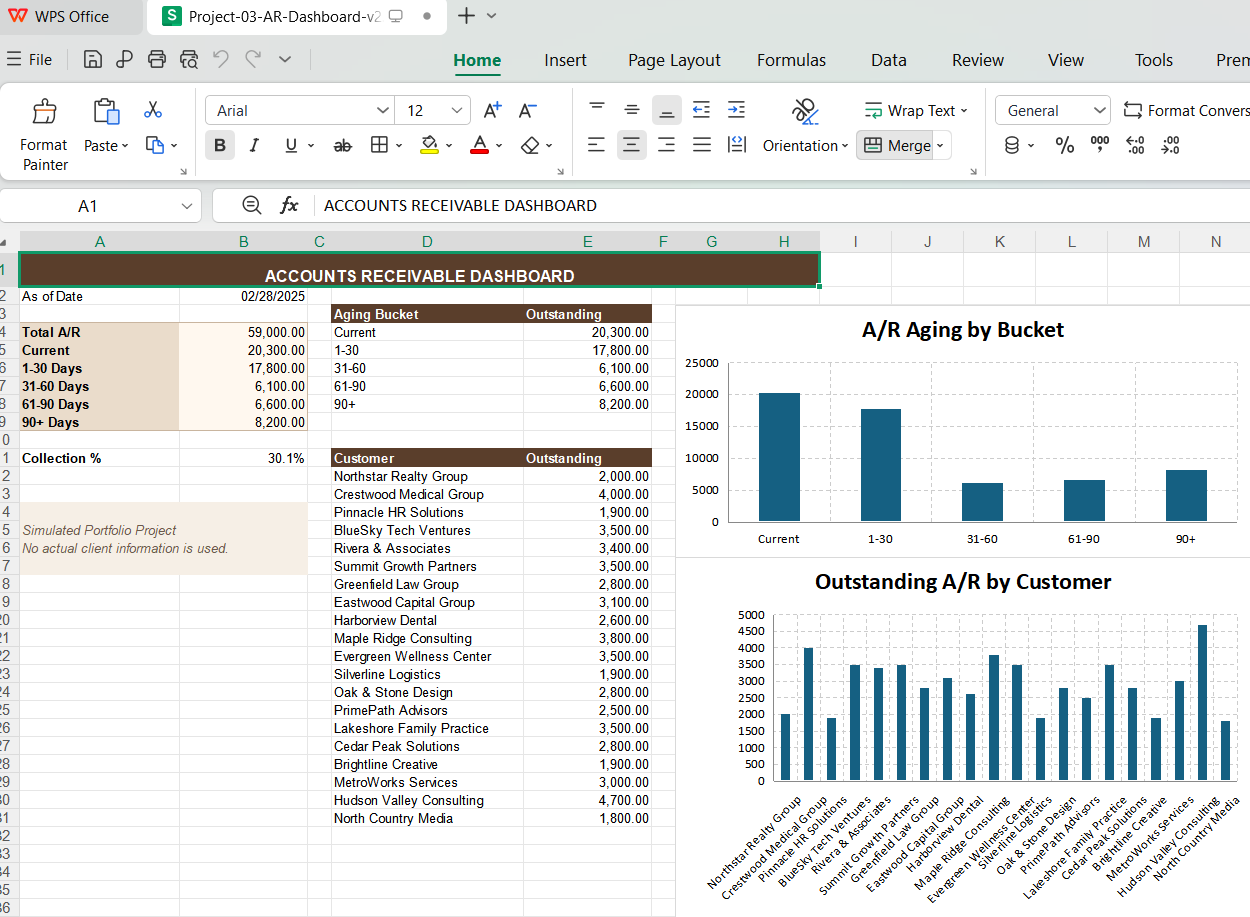The height and width of the screenshot is (917, 1250).
Task: Click the Undo arrow
Action: pyautogui.click(x=220, y=59)
